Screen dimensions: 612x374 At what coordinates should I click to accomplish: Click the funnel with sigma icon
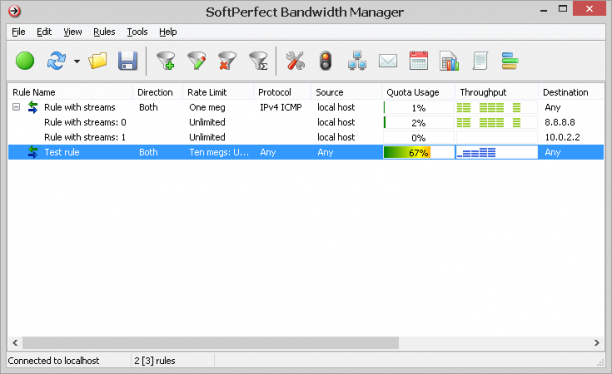tap(258, 61)
